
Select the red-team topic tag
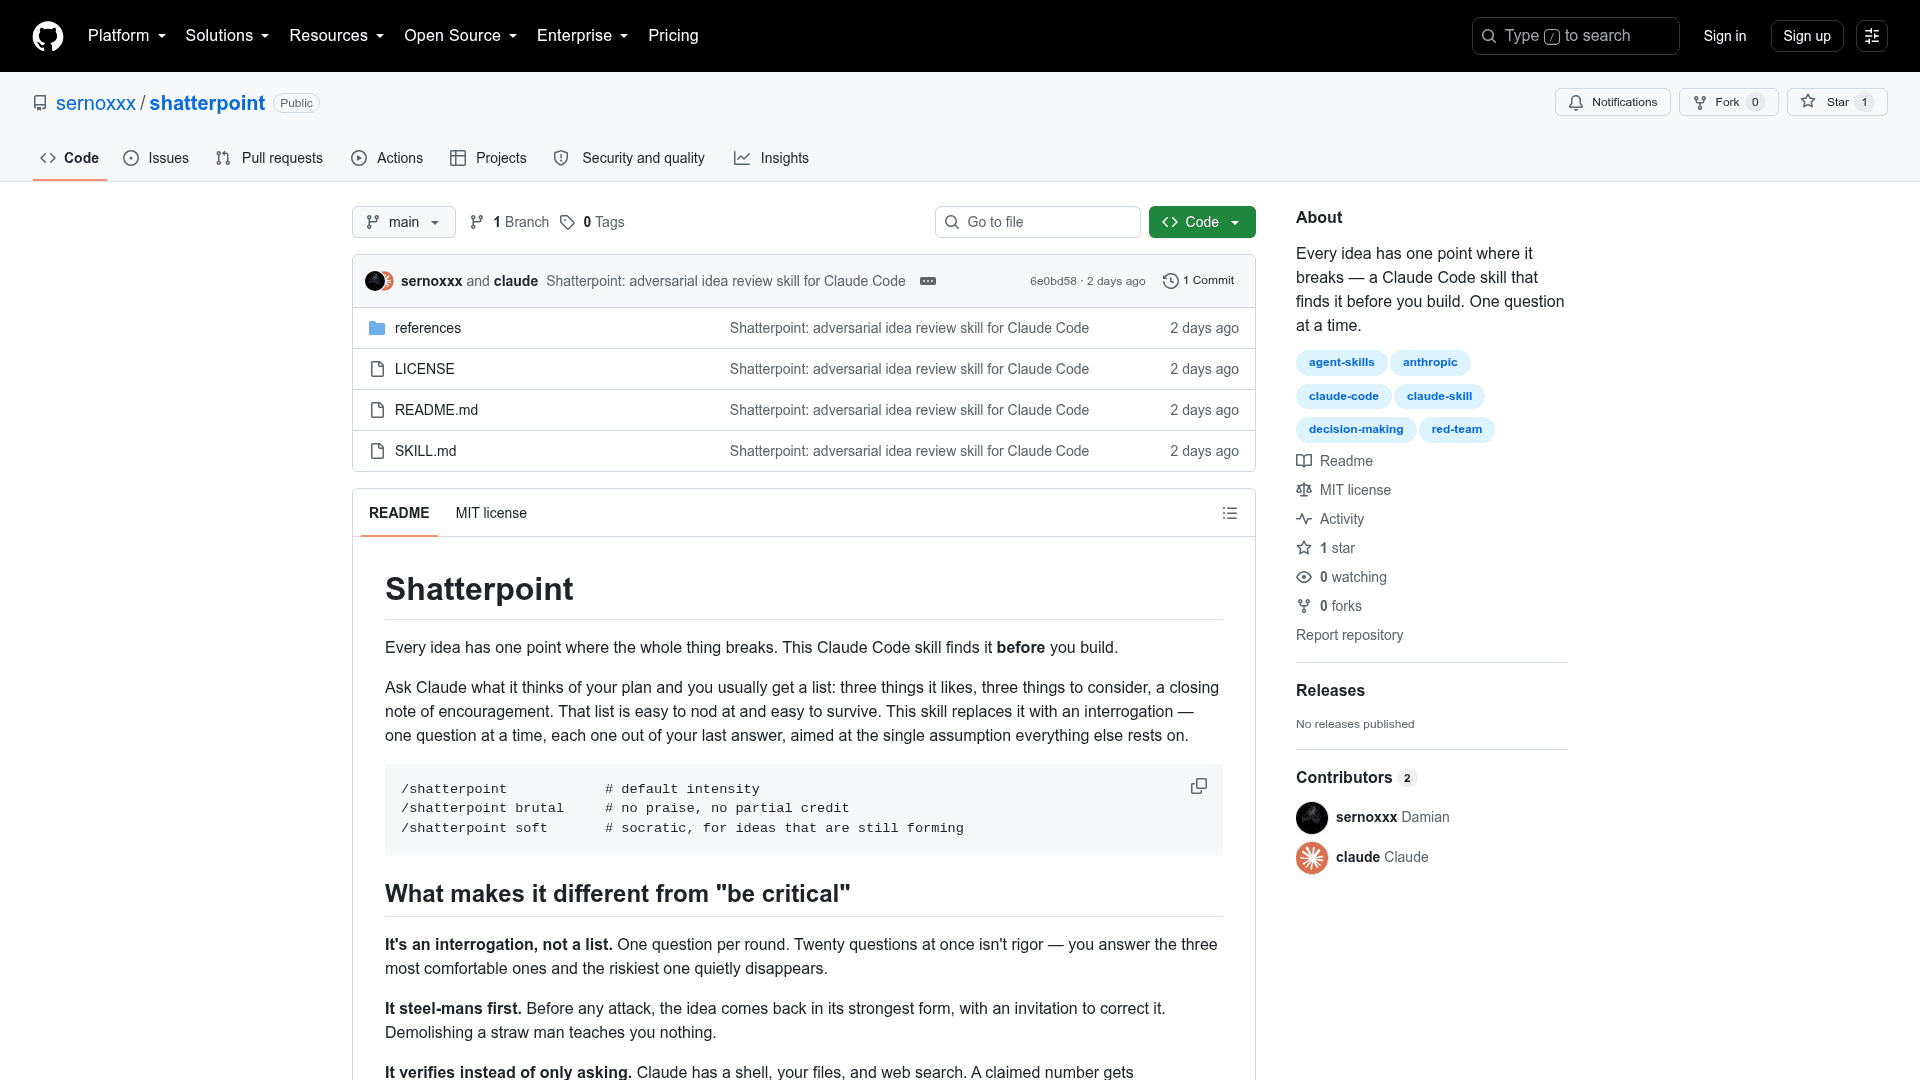click(x=1456, y=430)
